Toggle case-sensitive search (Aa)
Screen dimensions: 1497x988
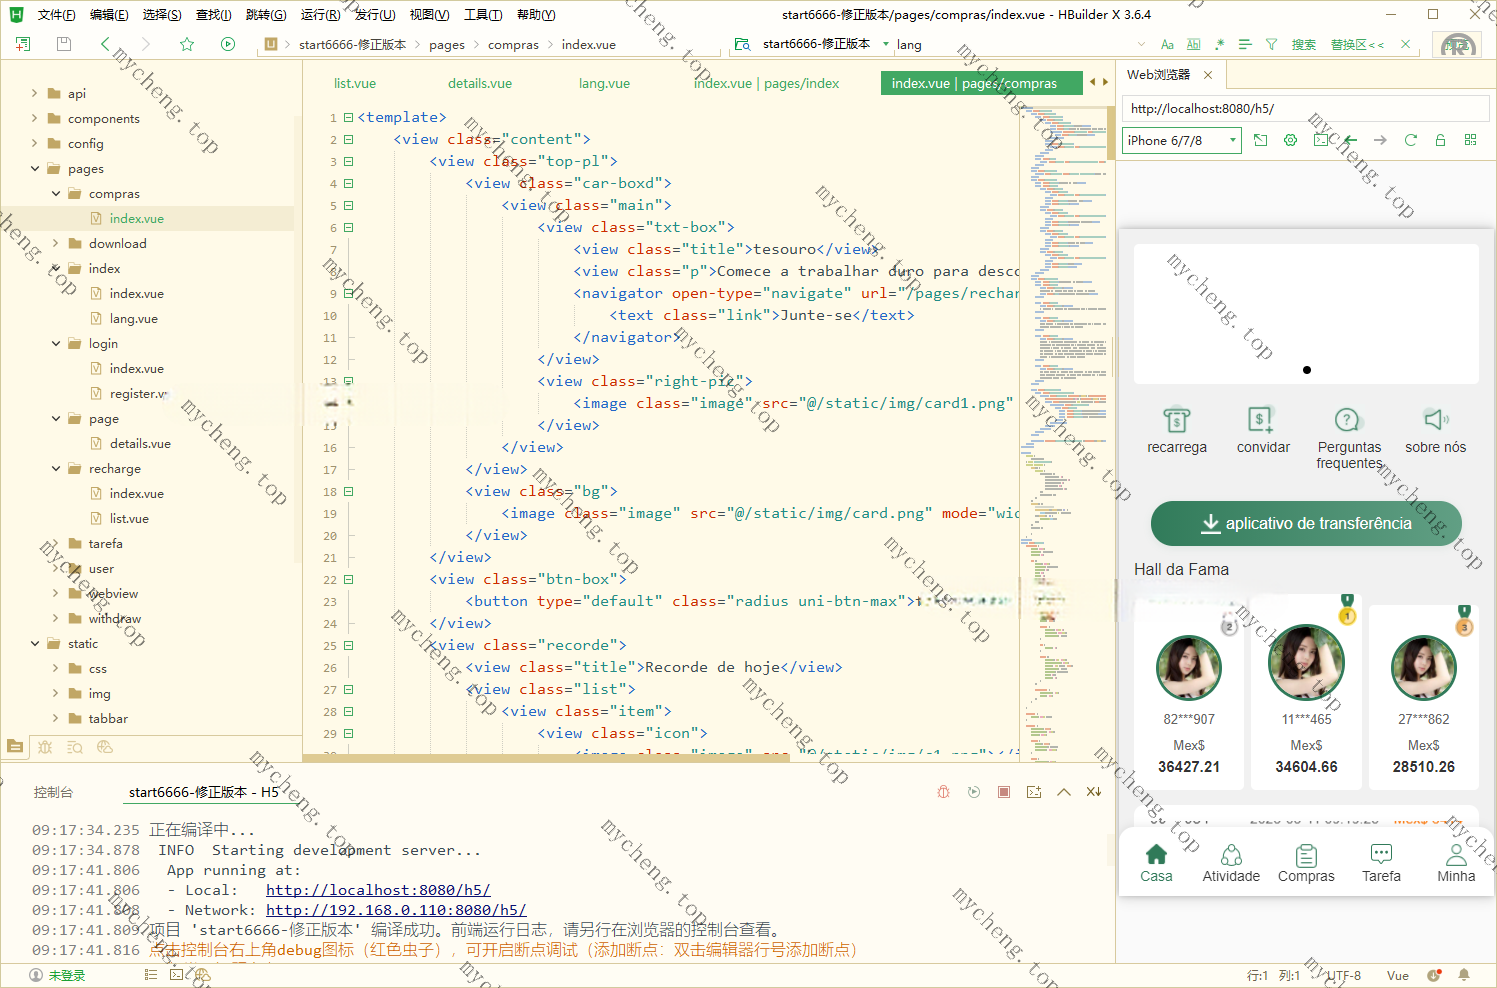pyautogui.click(x=1167, y=45)
